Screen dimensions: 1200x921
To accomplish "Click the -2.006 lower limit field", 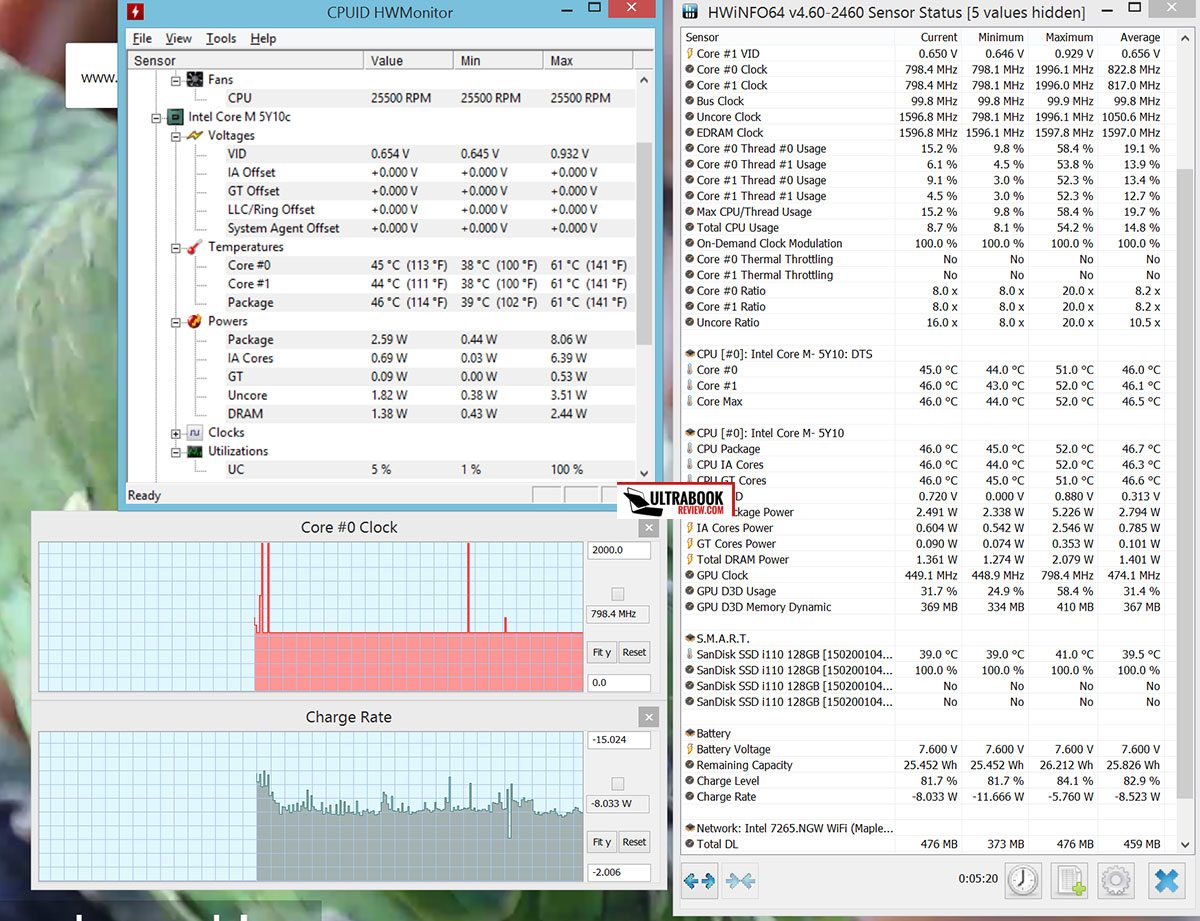I will (618, 873).
